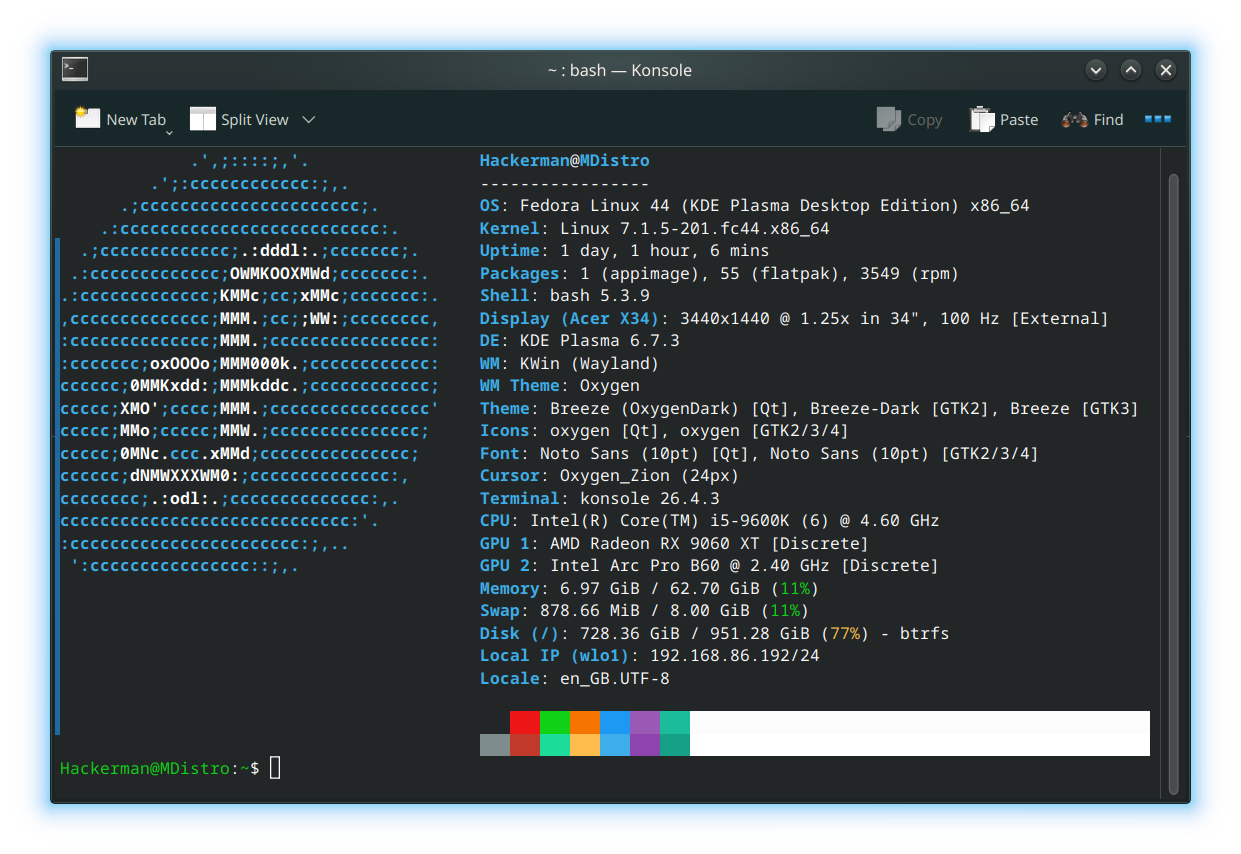Minimize the Konsole window

coord(1096,70)
